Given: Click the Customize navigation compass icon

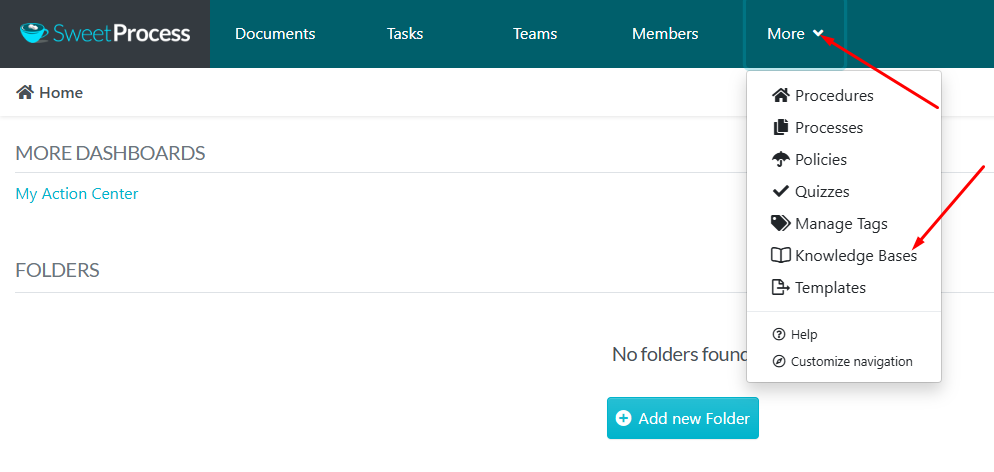Looking at the screenshot, I should (779, 362).
